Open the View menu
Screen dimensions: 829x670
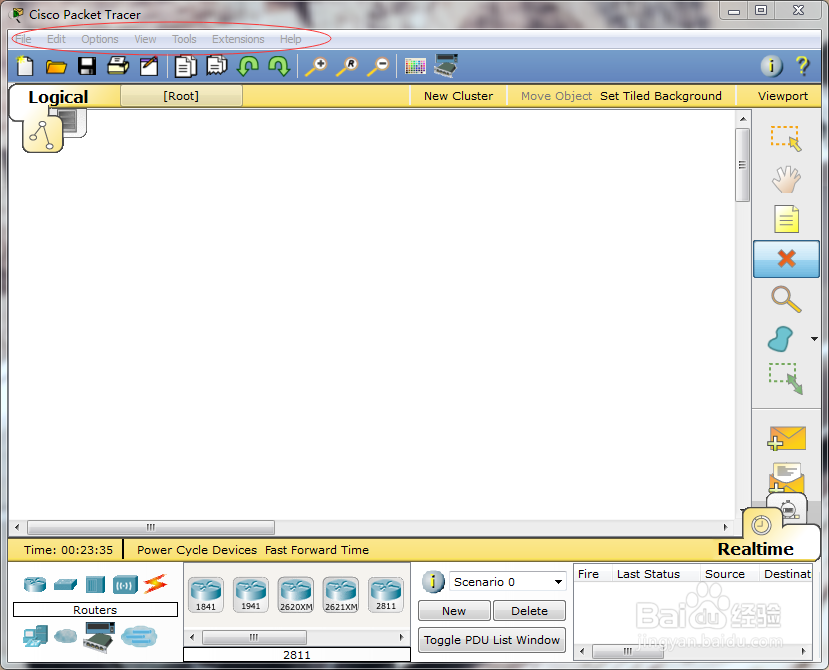(x=145, y=39)
